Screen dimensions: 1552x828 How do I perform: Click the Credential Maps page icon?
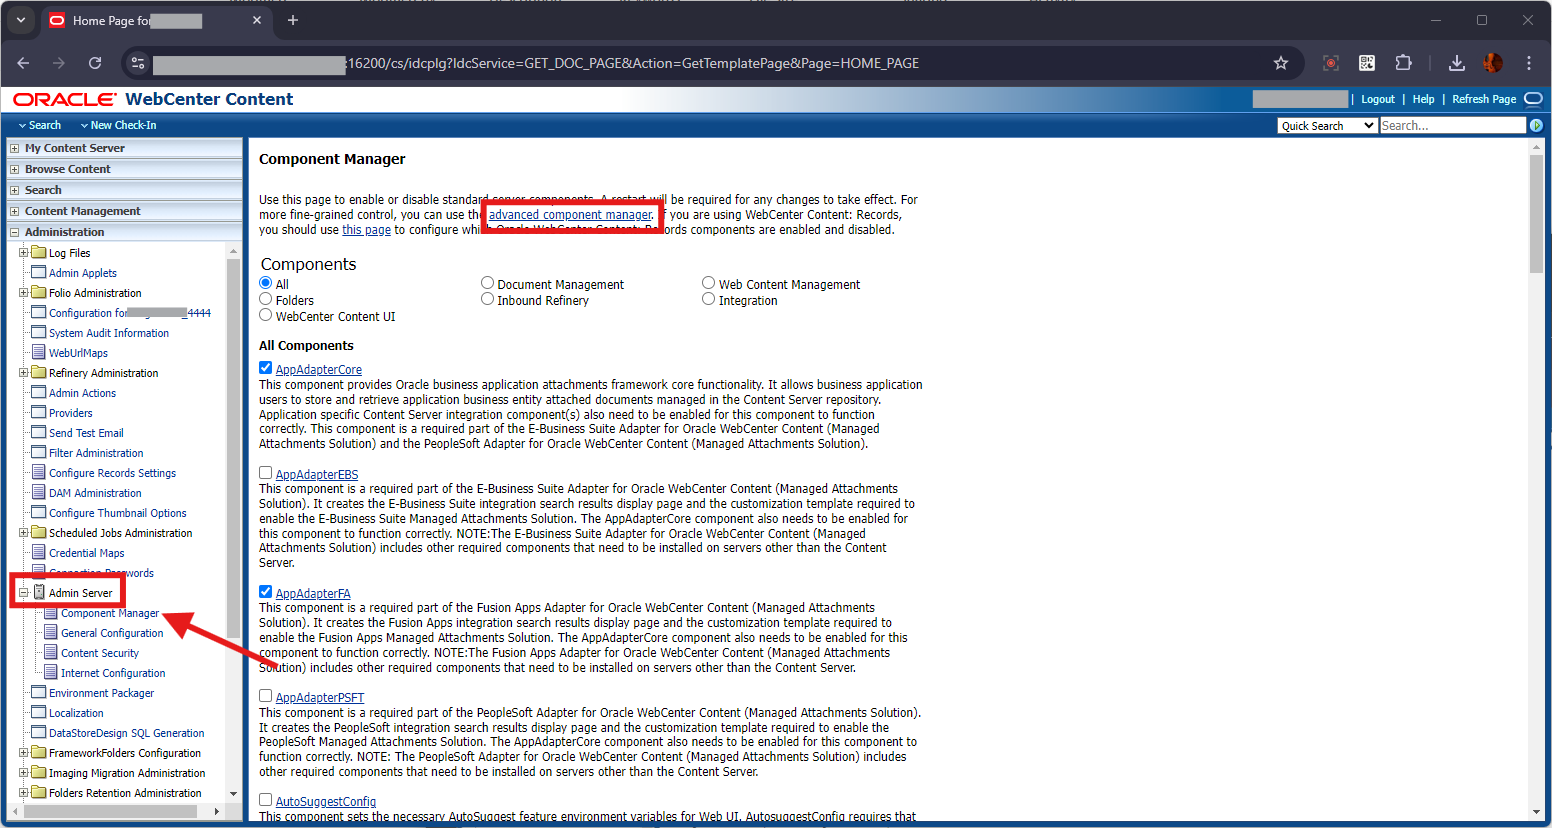click(x=39, y=552)
